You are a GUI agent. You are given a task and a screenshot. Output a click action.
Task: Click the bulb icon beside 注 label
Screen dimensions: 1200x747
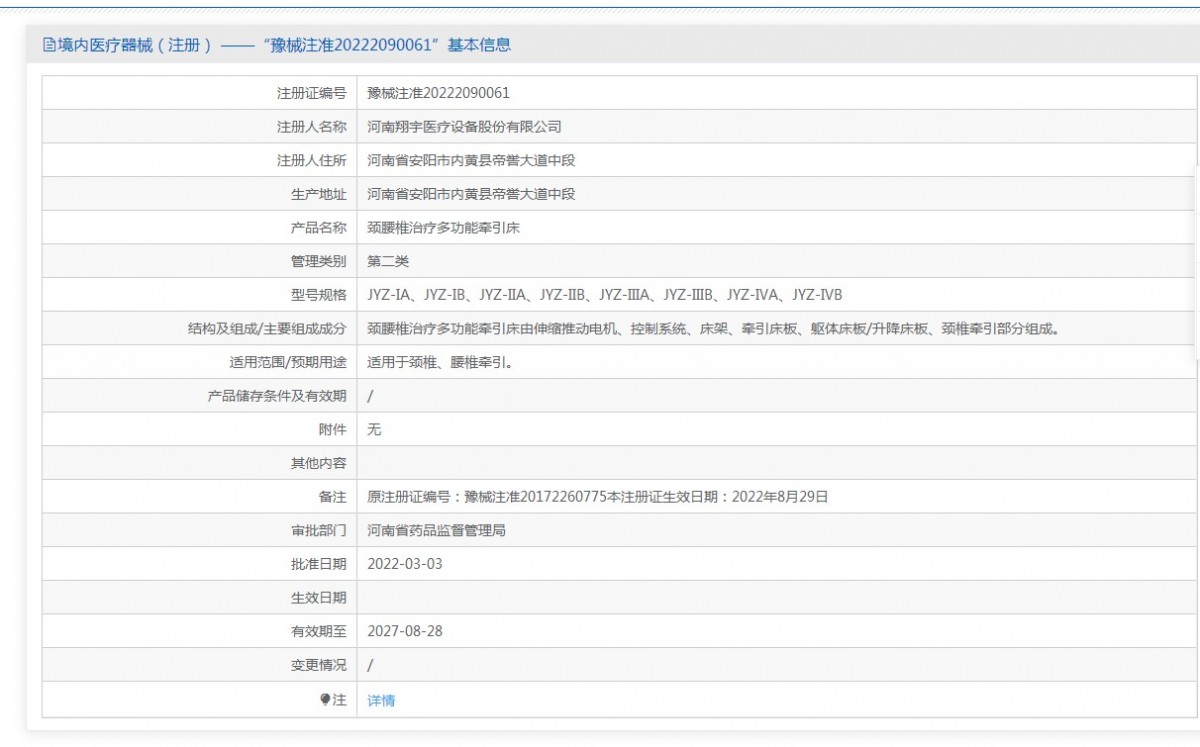coord(325,700)
